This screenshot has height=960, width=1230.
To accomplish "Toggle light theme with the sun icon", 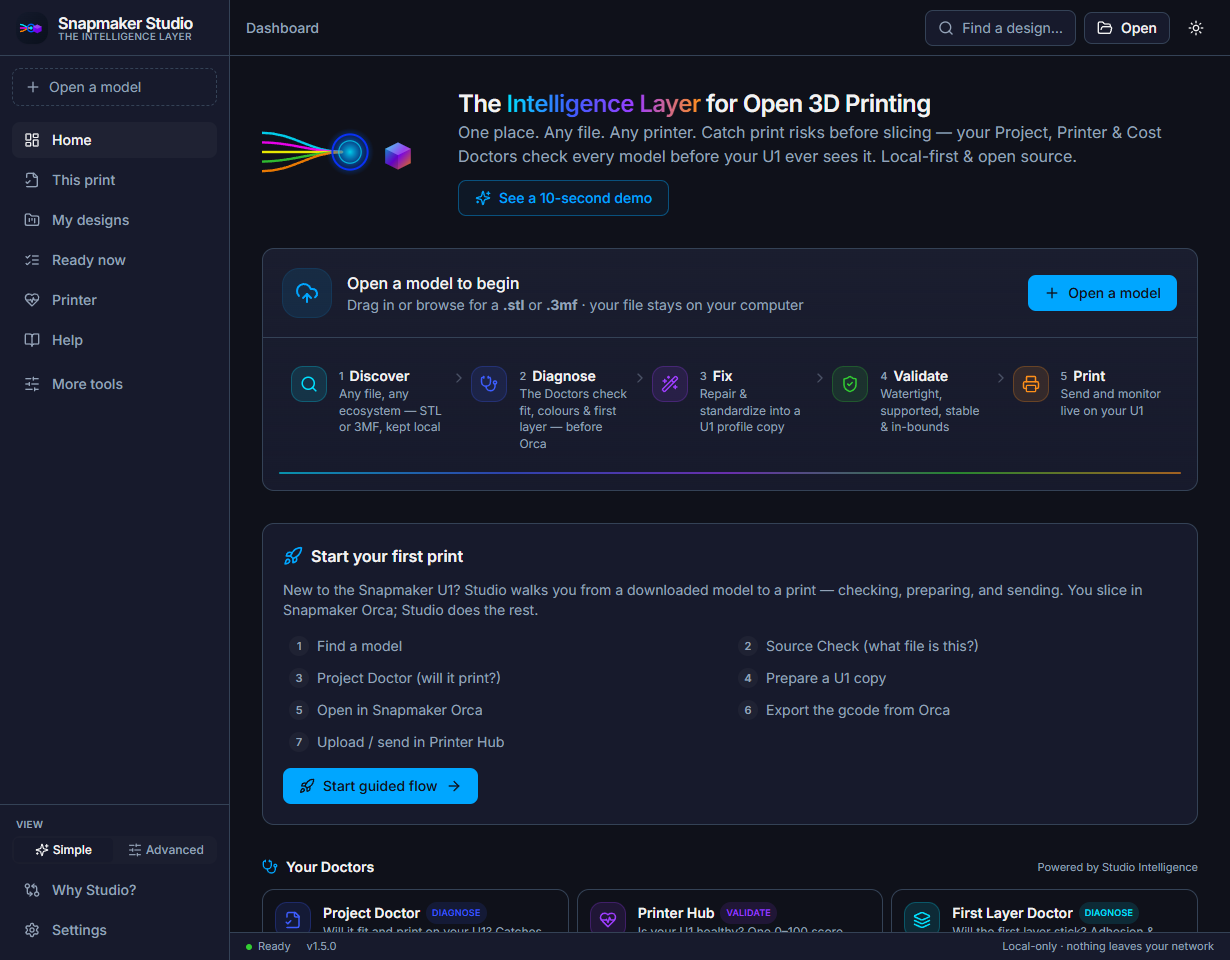I will pos(1196,28).
